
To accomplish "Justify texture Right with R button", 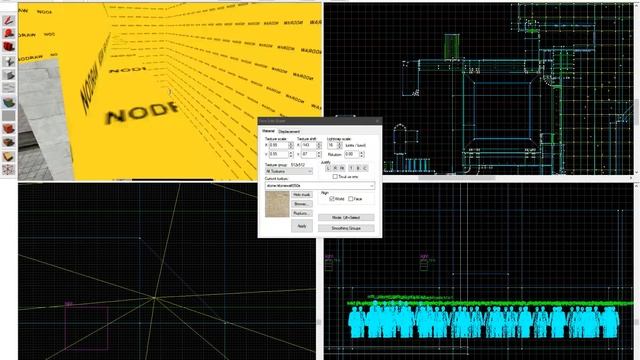I will (x=335, y=168).
